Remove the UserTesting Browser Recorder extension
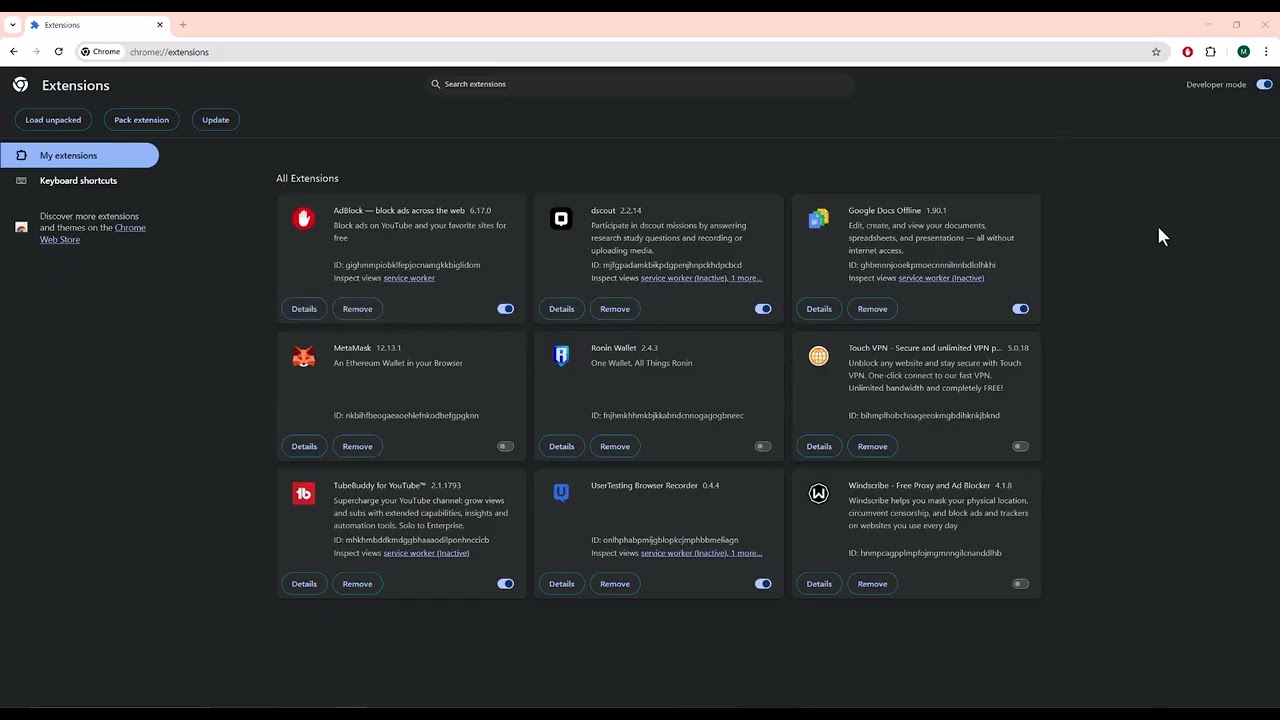 615,584
